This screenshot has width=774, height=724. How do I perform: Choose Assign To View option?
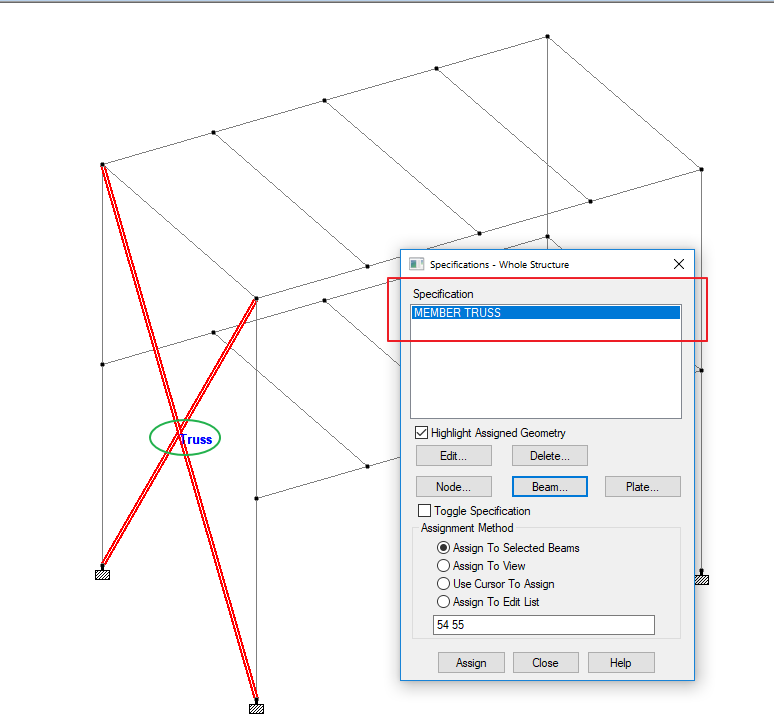(443, 566)
